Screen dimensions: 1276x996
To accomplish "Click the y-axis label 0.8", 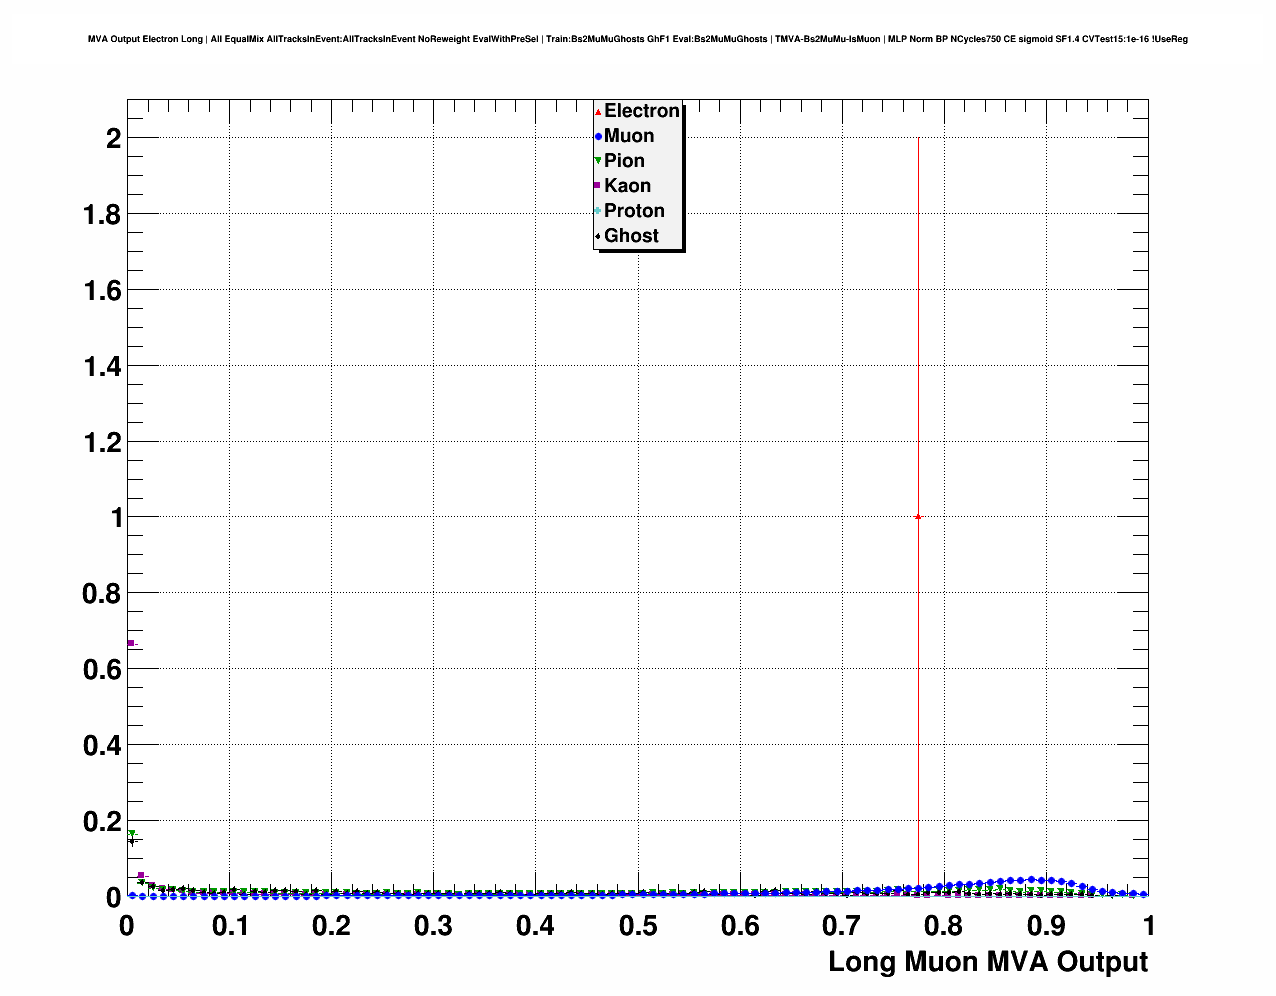I will (102, 594).
